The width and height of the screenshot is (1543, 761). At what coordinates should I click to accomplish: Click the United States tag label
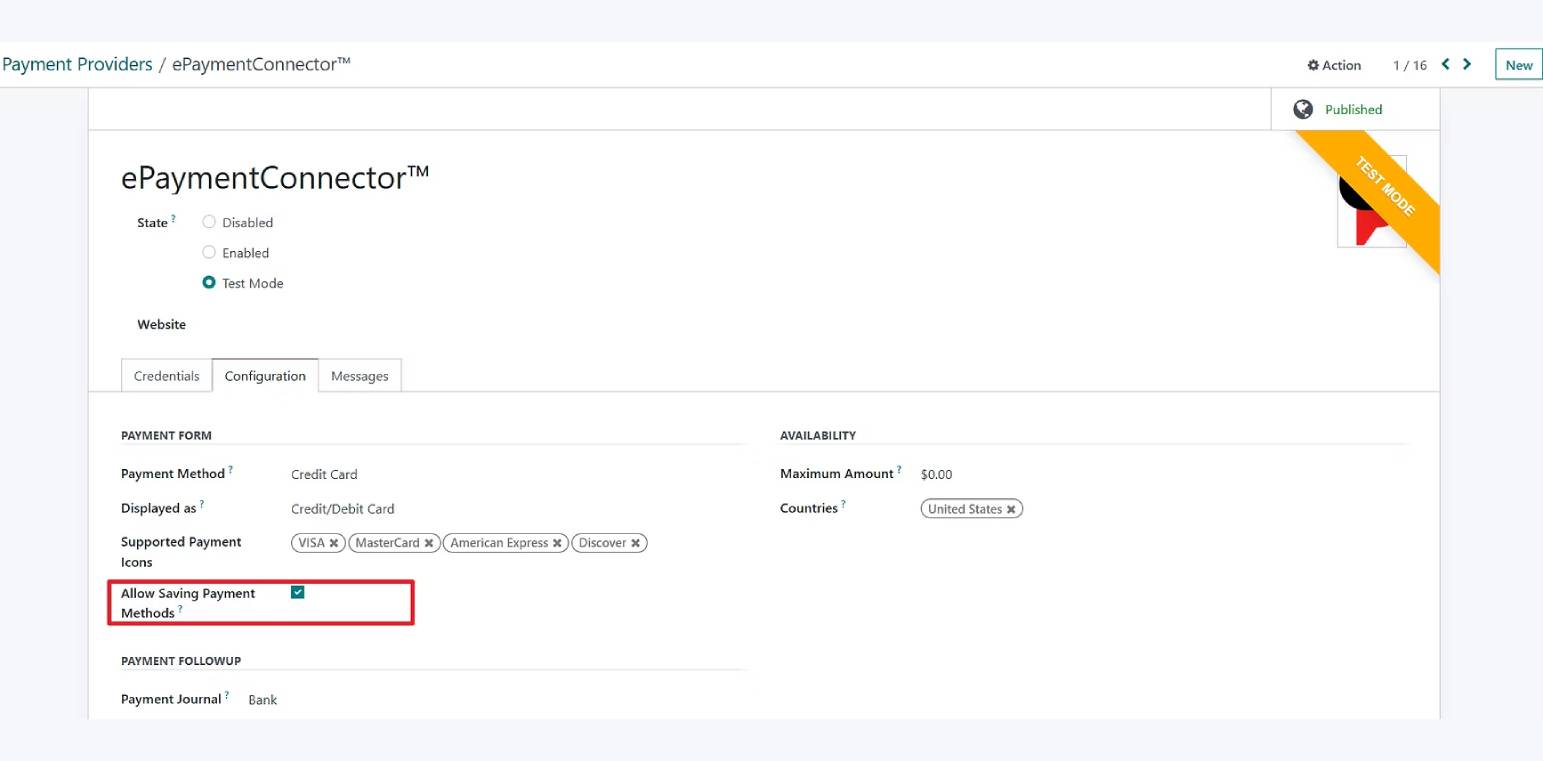tap(965, 509)
